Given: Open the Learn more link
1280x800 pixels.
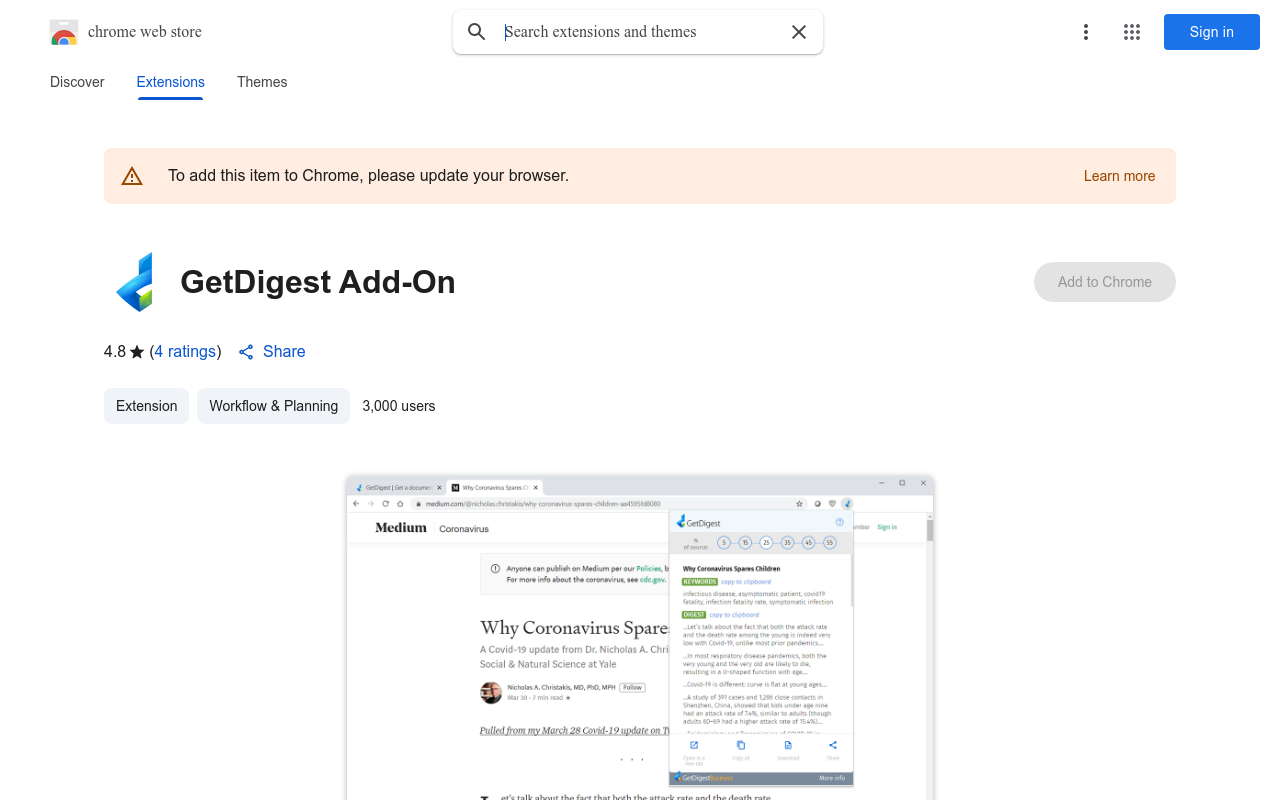Looking at the screenshot, I should click(1119, 176).
